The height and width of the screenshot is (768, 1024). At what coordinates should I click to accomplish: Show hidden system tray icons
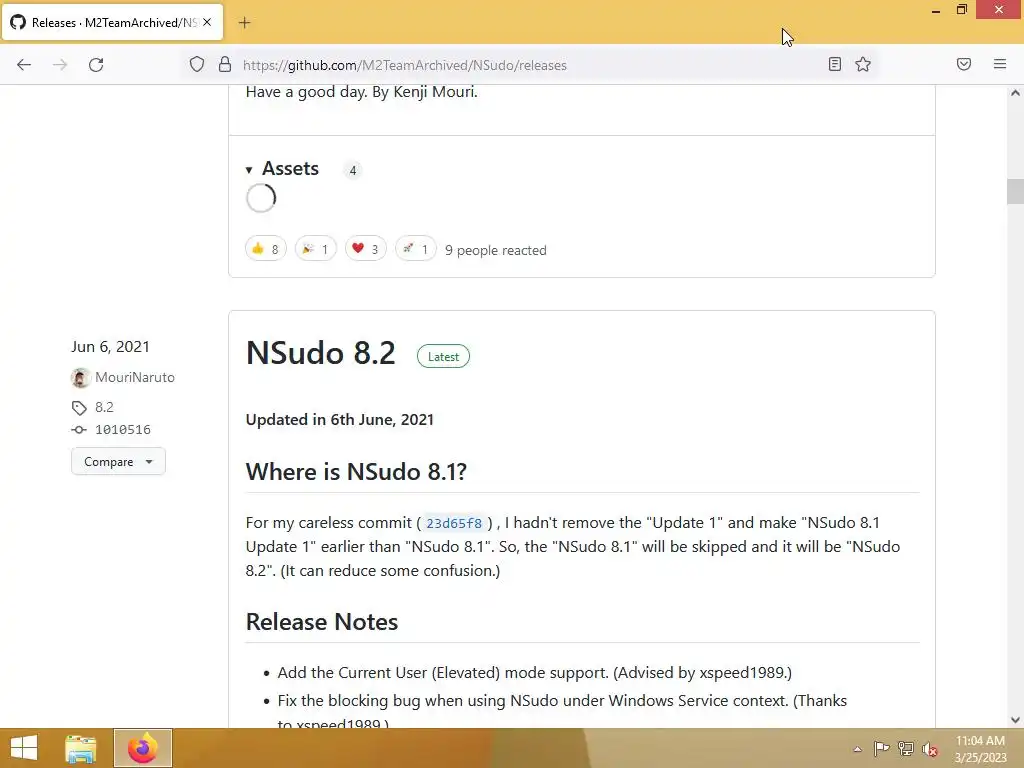pos(857,749)
